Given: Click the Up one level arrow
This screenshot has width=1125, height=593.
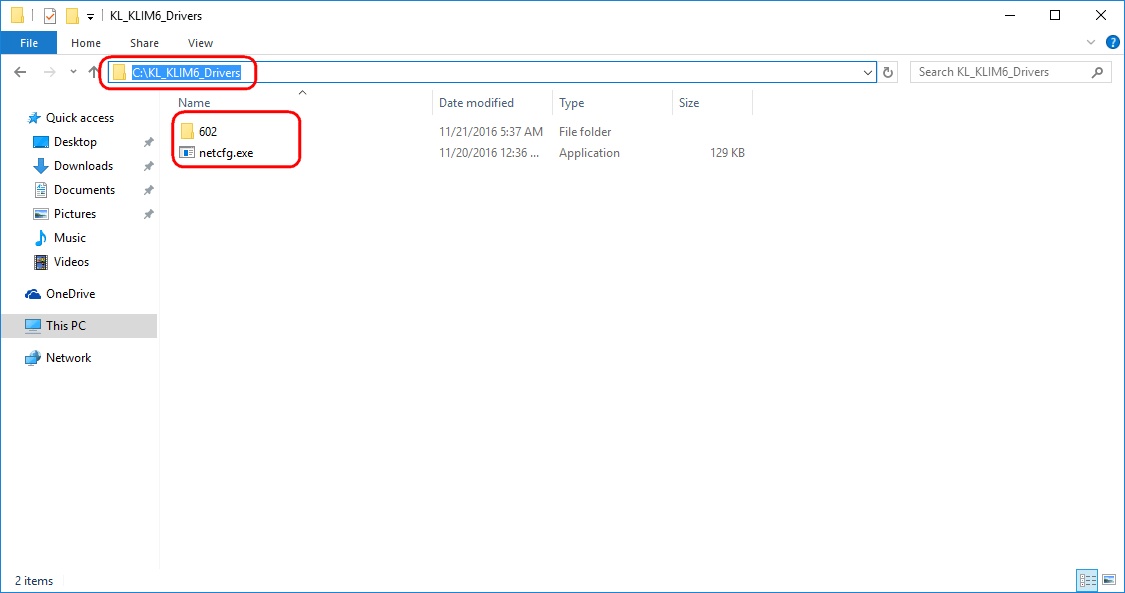Looking at the screenshot, I should 94,72.
